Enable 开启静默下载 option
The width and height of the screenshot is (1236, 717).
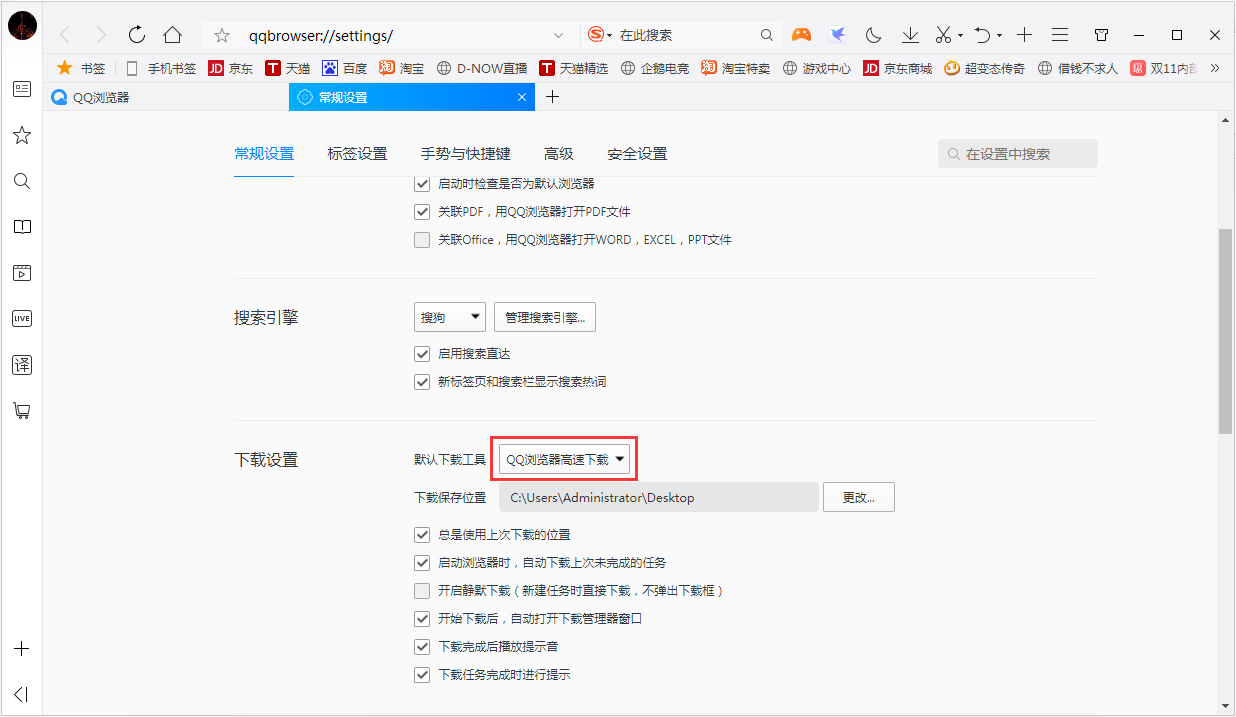[x=422, y=590]
